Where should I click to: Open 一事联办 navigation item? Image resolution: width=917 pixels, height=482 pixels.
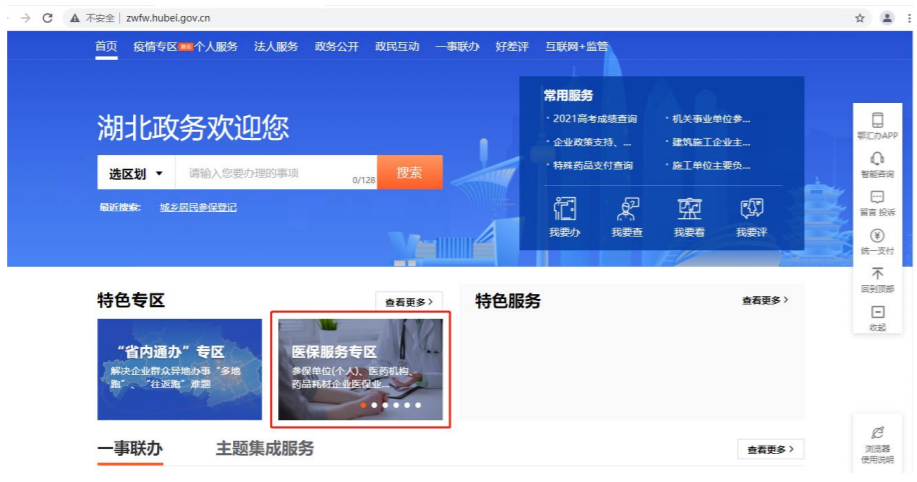[457, 47]
